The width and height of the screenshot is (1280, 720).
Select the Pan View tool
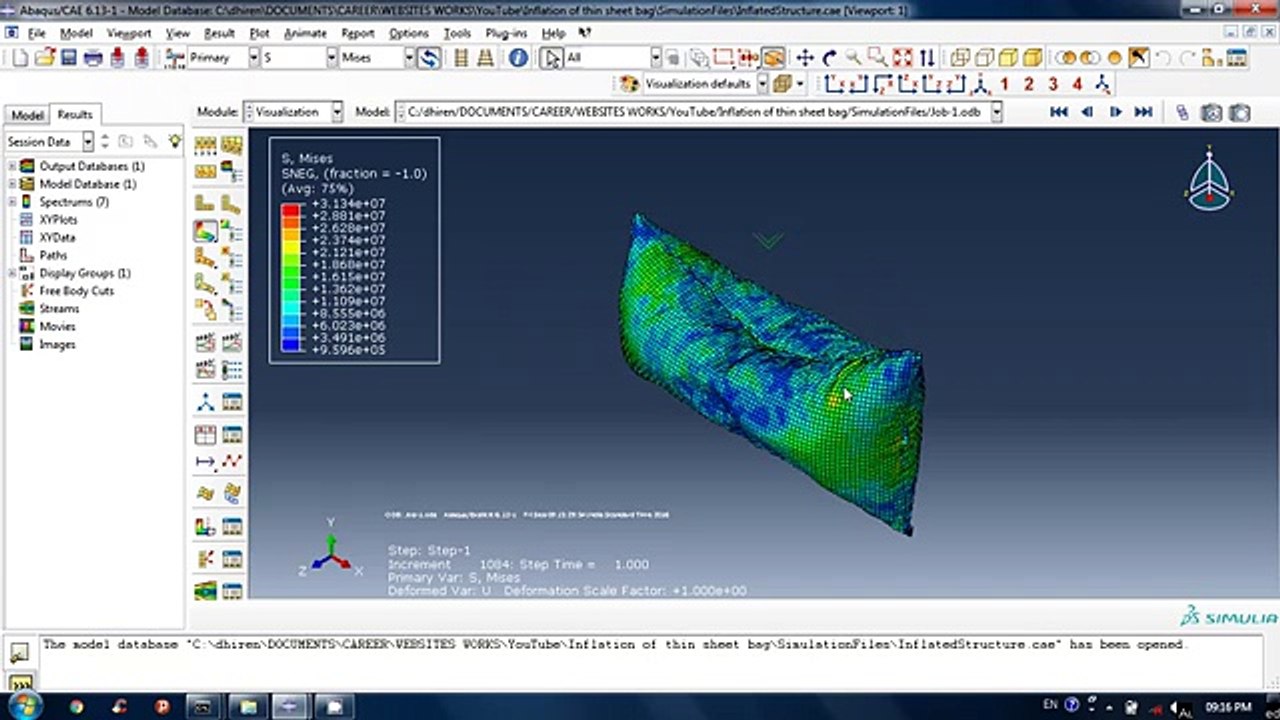click(x=805, y=58)
